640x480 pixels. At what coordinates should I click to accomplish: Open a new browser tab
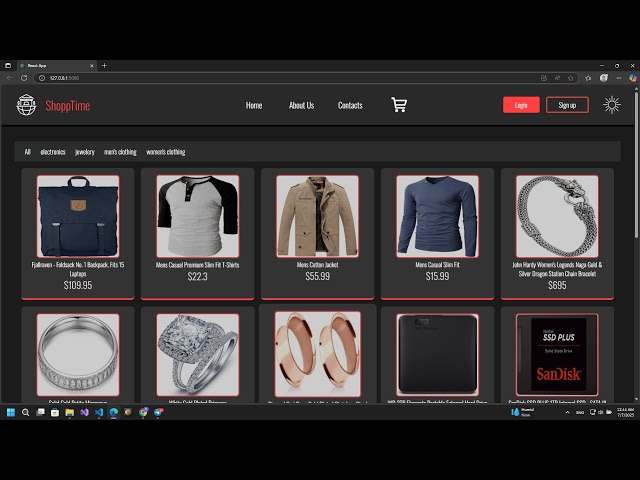[104, 65]
